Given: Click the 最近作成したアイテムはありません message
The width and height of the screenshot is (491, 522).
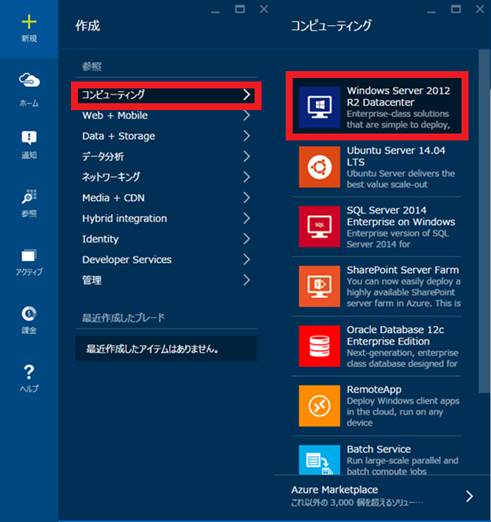Looking at the screenshot, I should point(153,349).
